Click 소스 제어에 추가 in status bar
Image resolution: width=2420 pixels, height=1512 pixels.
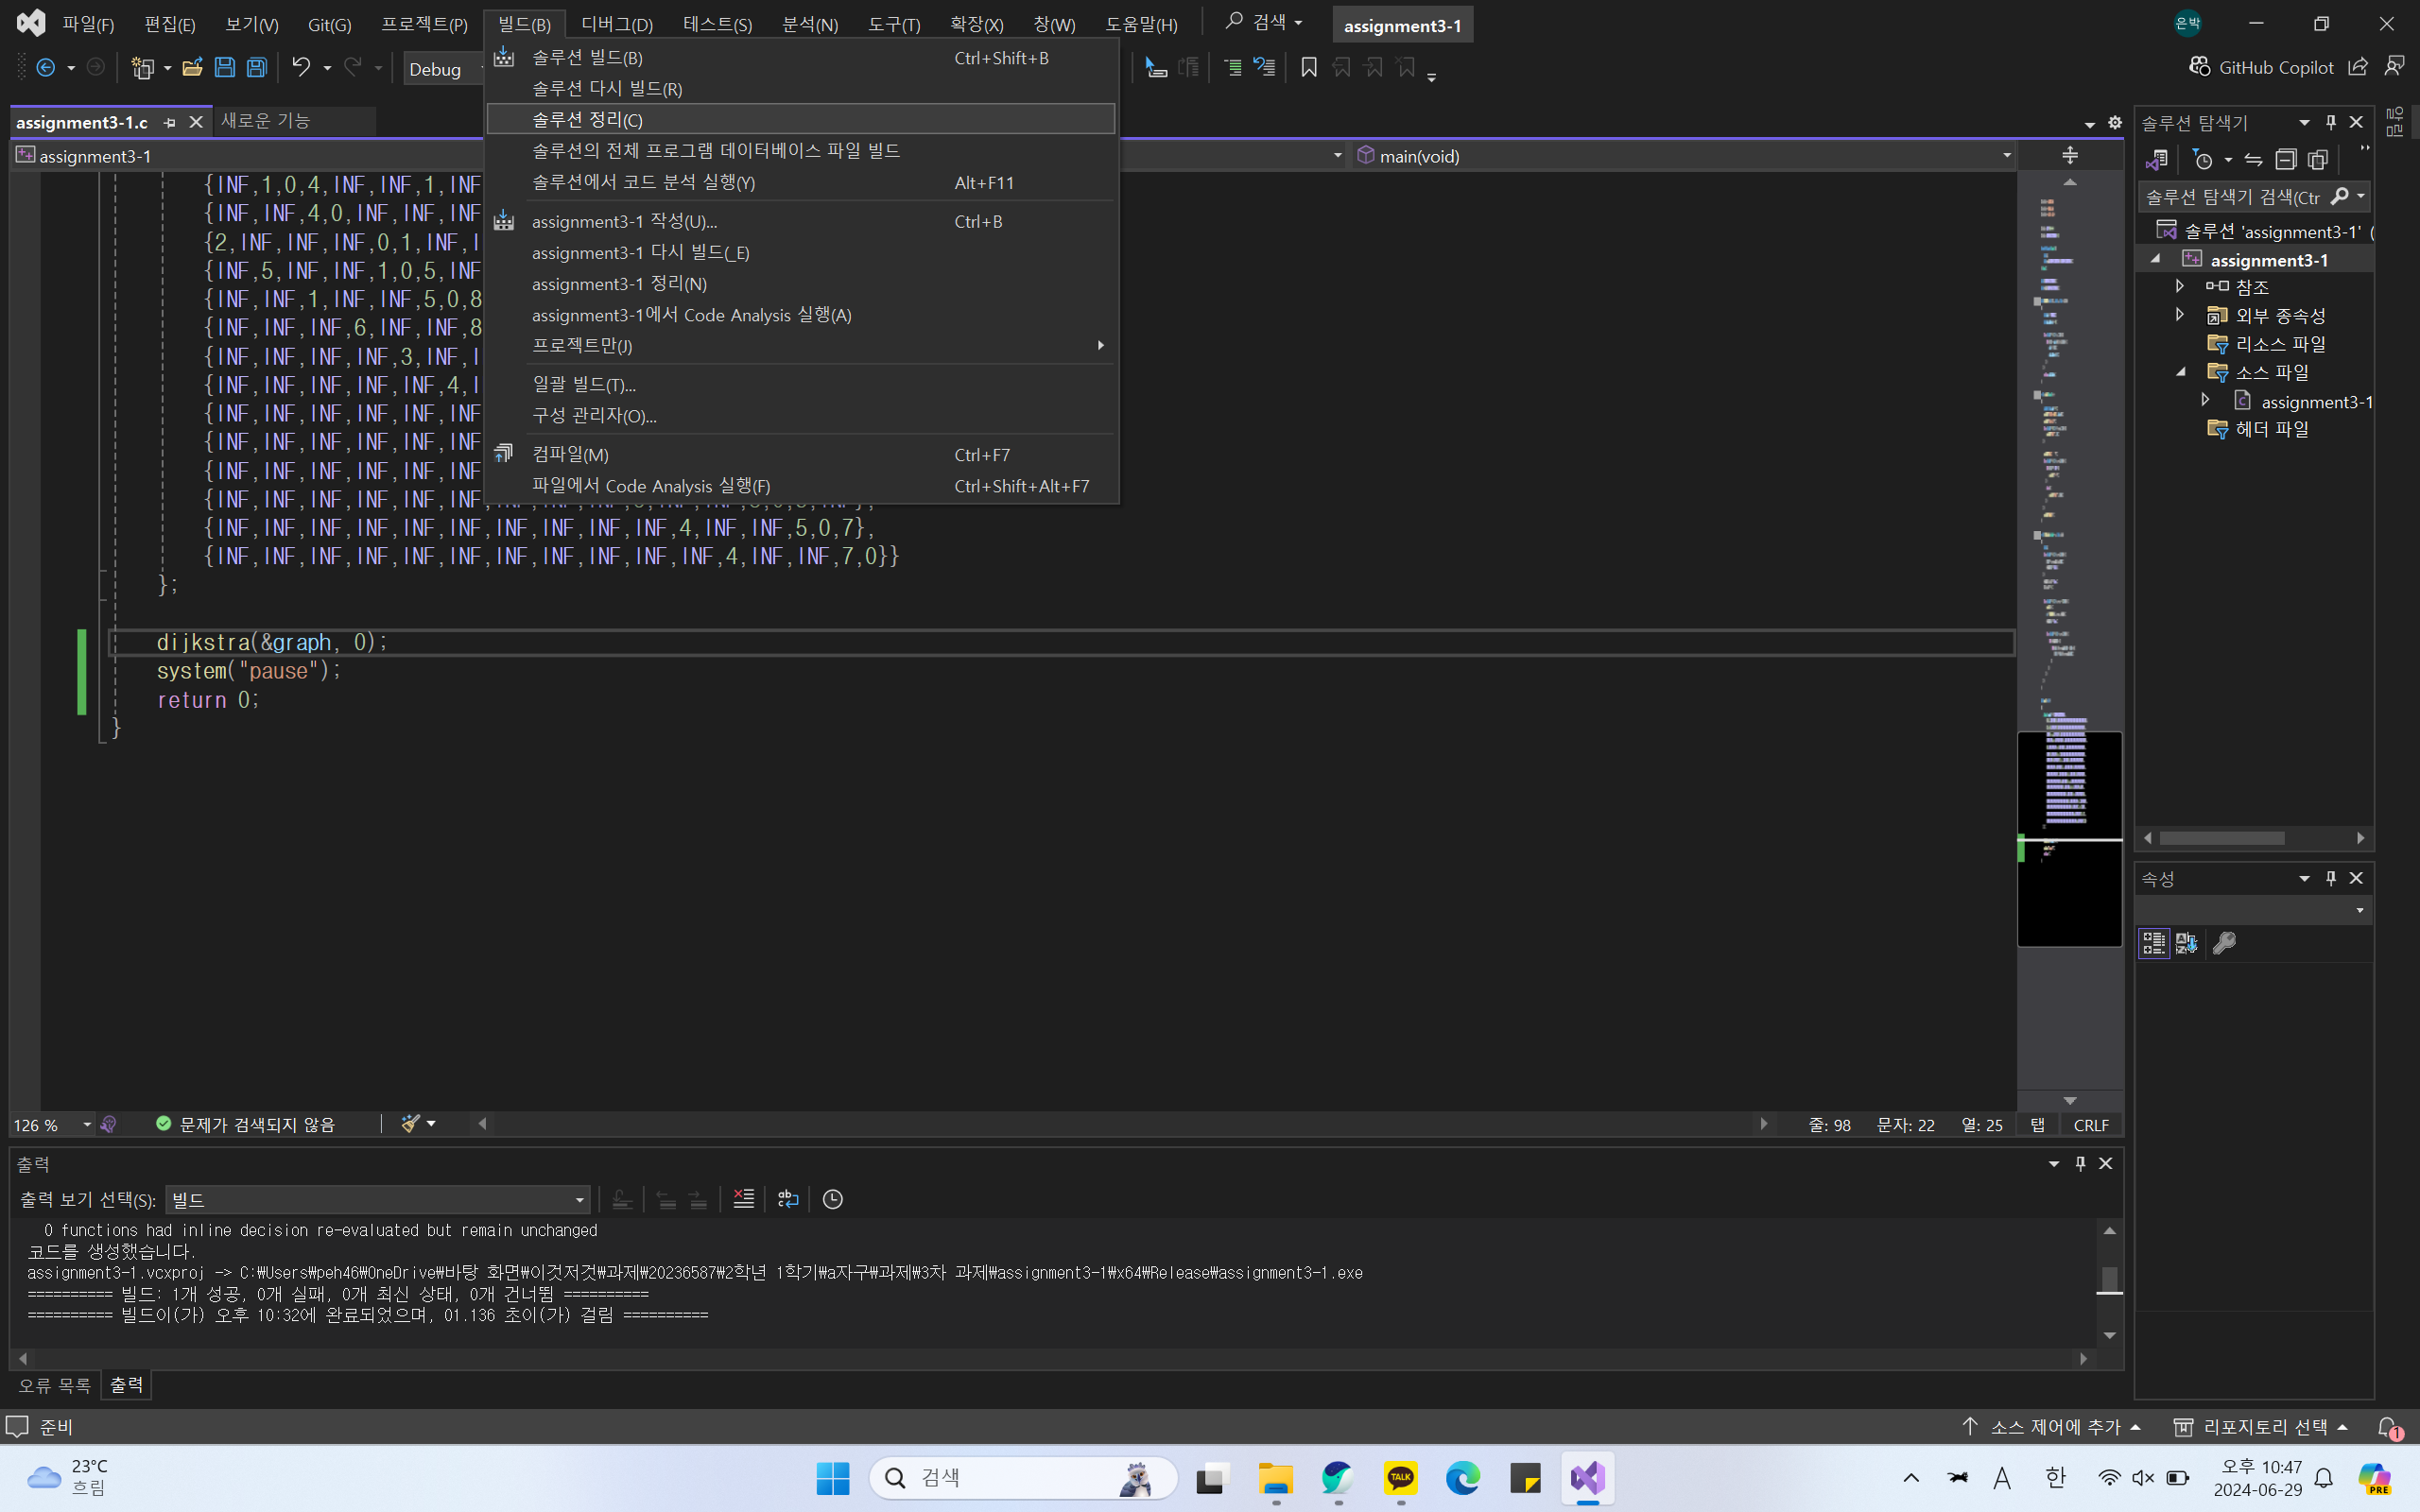click(2054, 1427)
